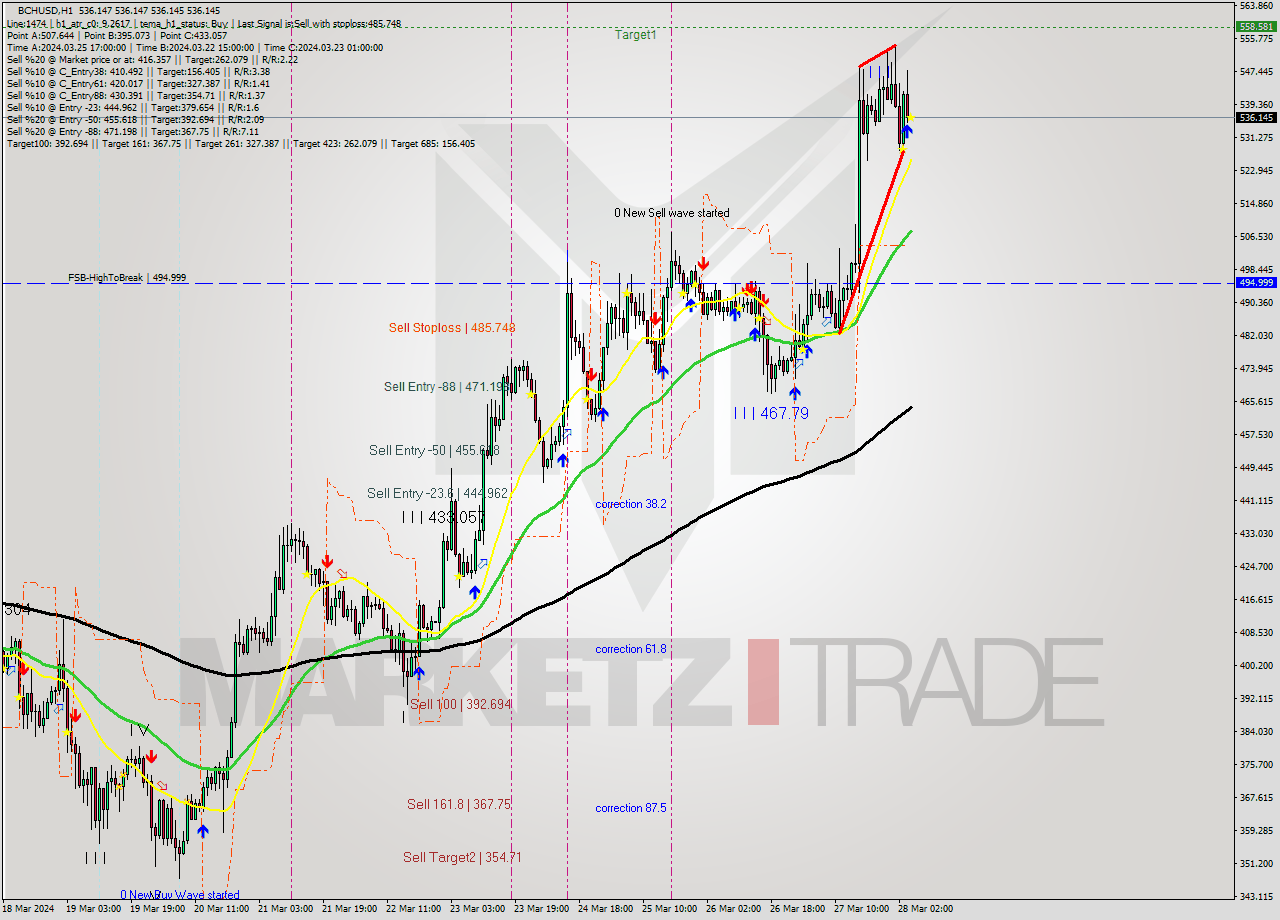The height and width of the screenshot is (920, 1280).
Task: Select the '0 New Buy Wave started' label
Action: click(180, 895)
